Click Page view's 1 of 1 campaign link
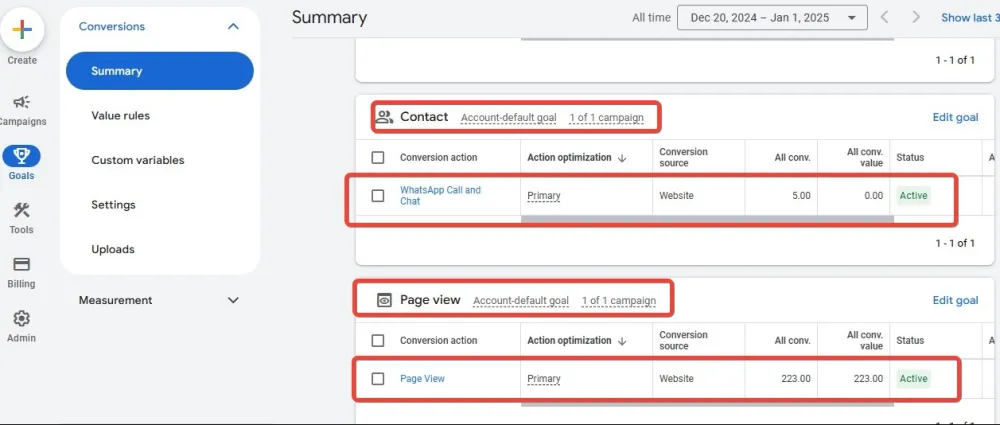 [619, 301]
